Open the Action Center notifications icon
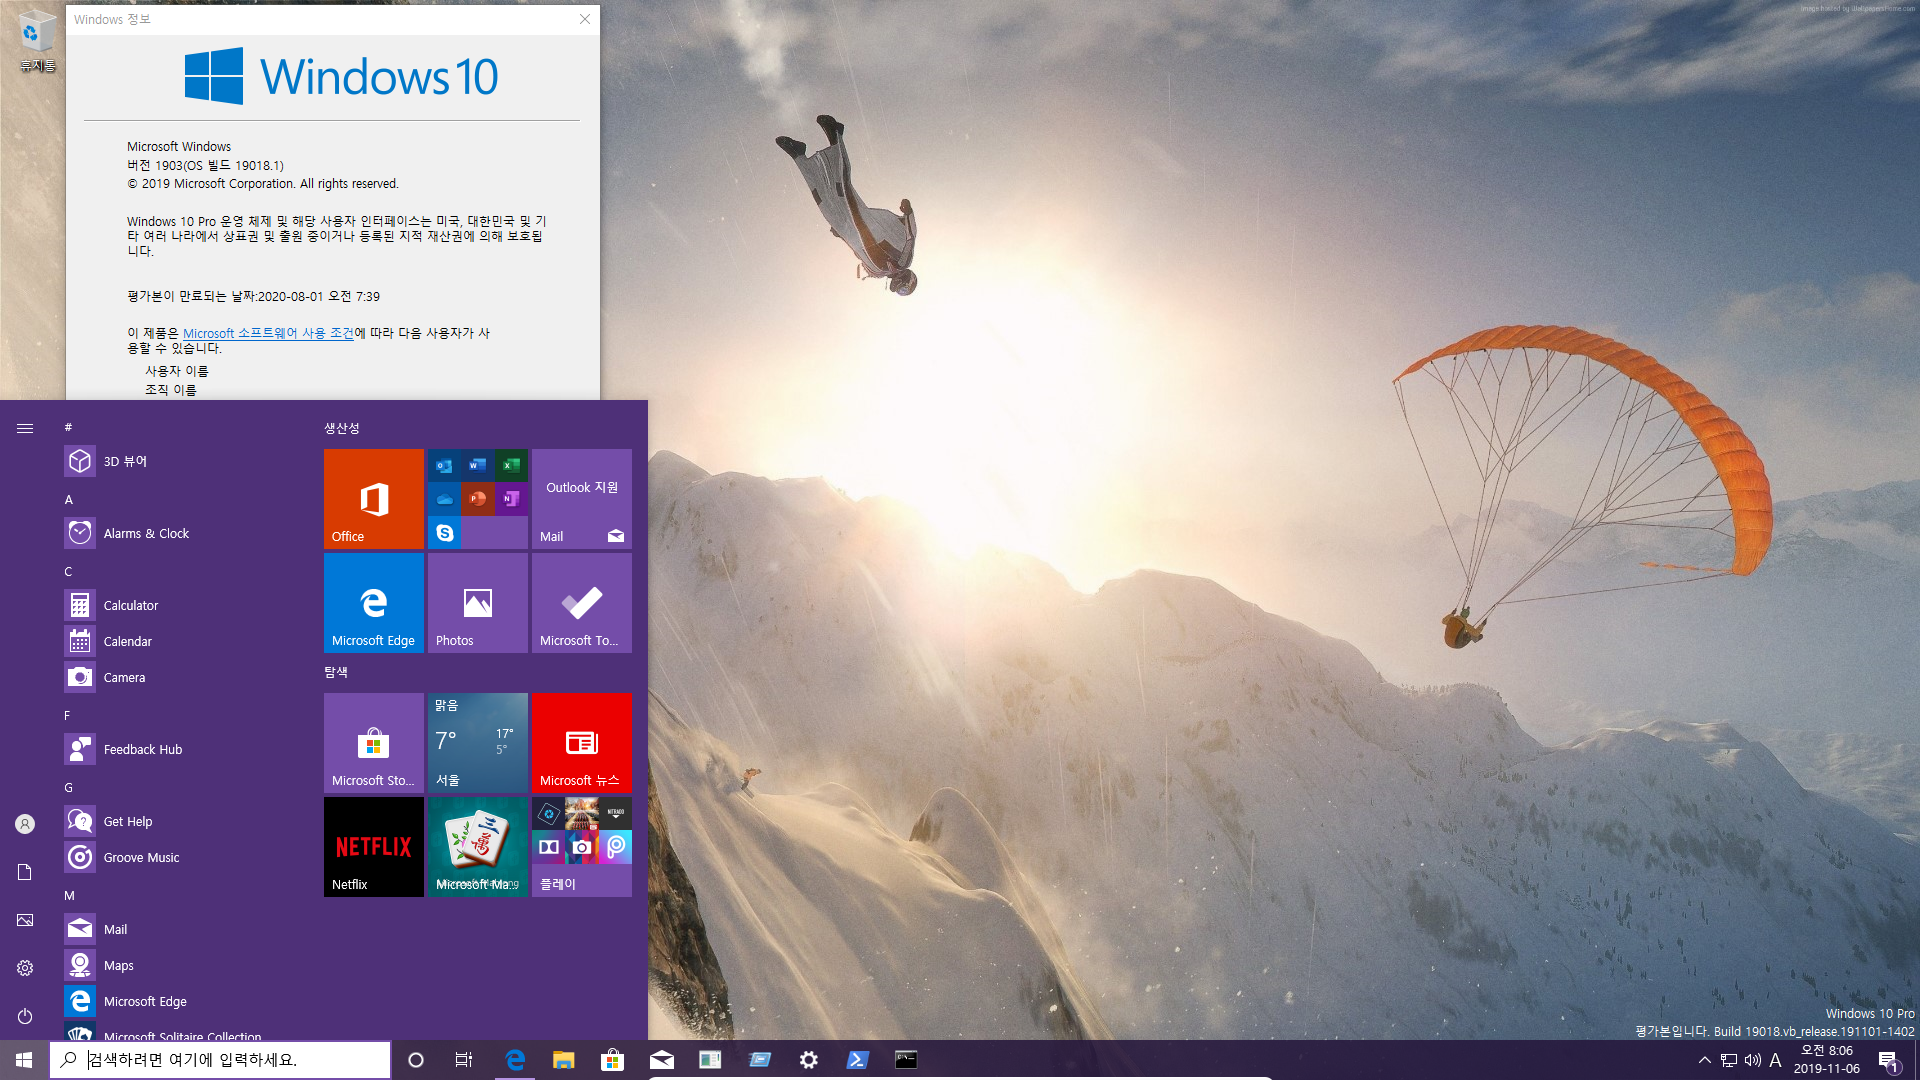 click(1888, 1060)
